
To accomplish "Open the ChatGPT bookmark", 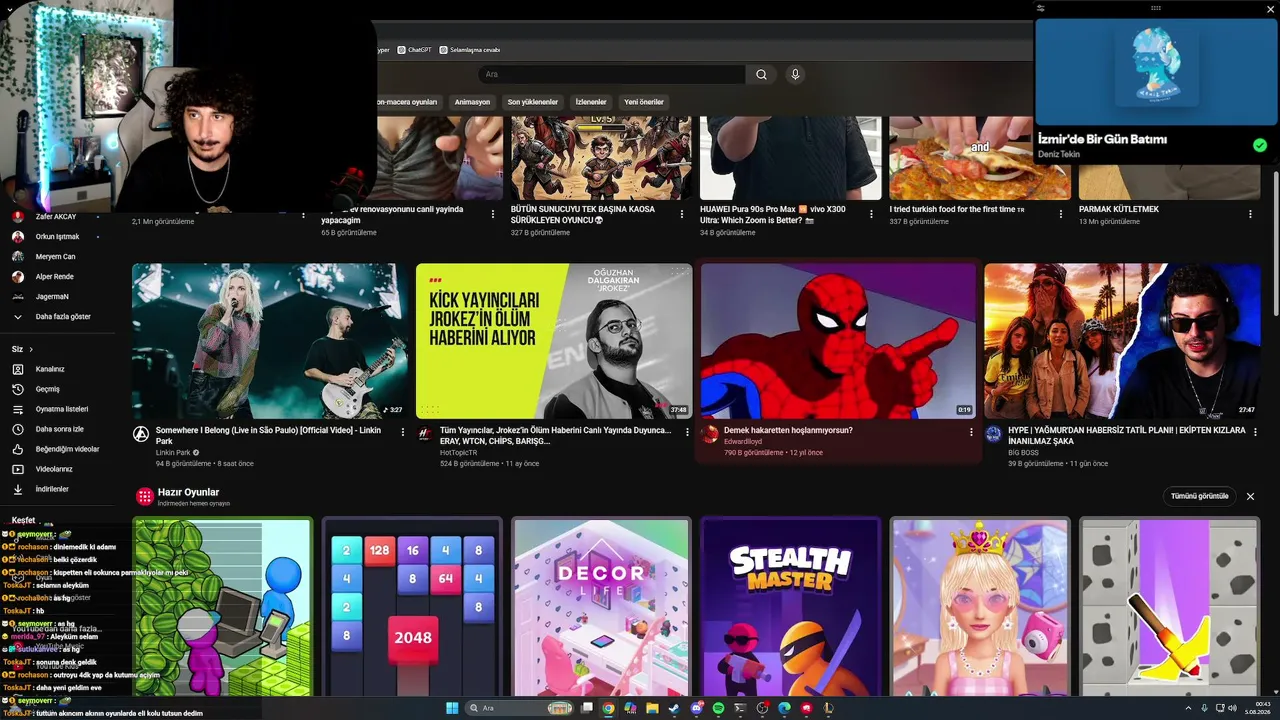I will click(414, 49).
